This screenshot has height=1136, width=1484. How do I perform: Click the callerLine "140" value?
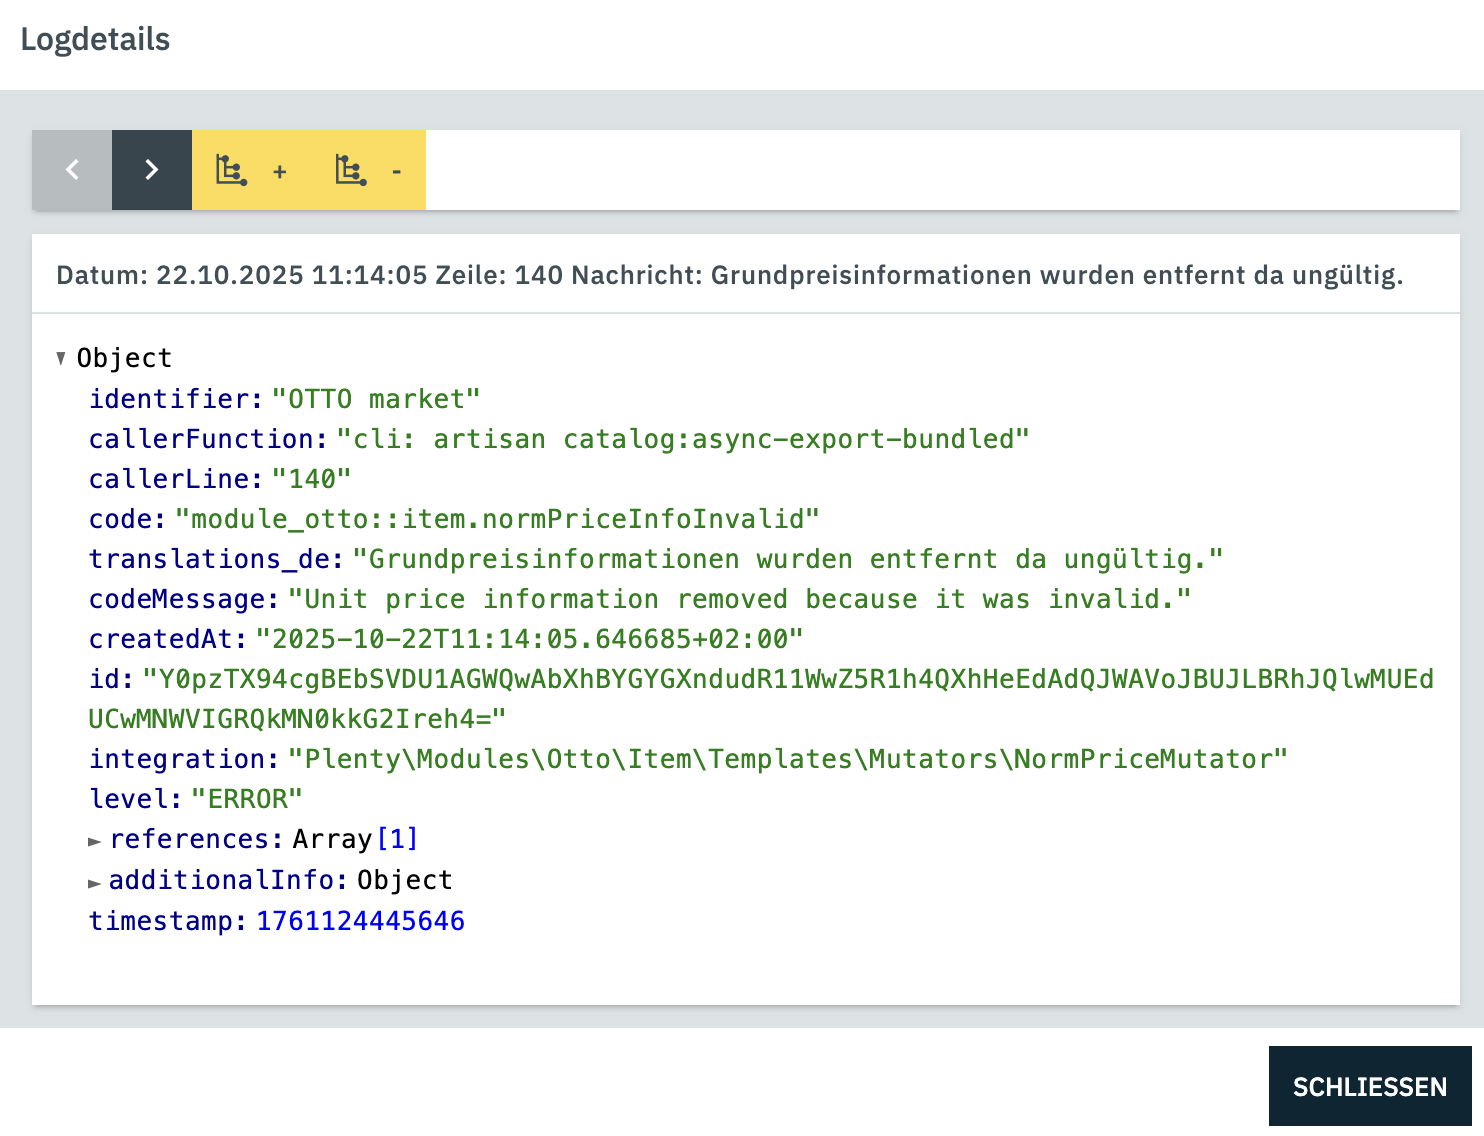pyautogui.click(x=311, y=479)
